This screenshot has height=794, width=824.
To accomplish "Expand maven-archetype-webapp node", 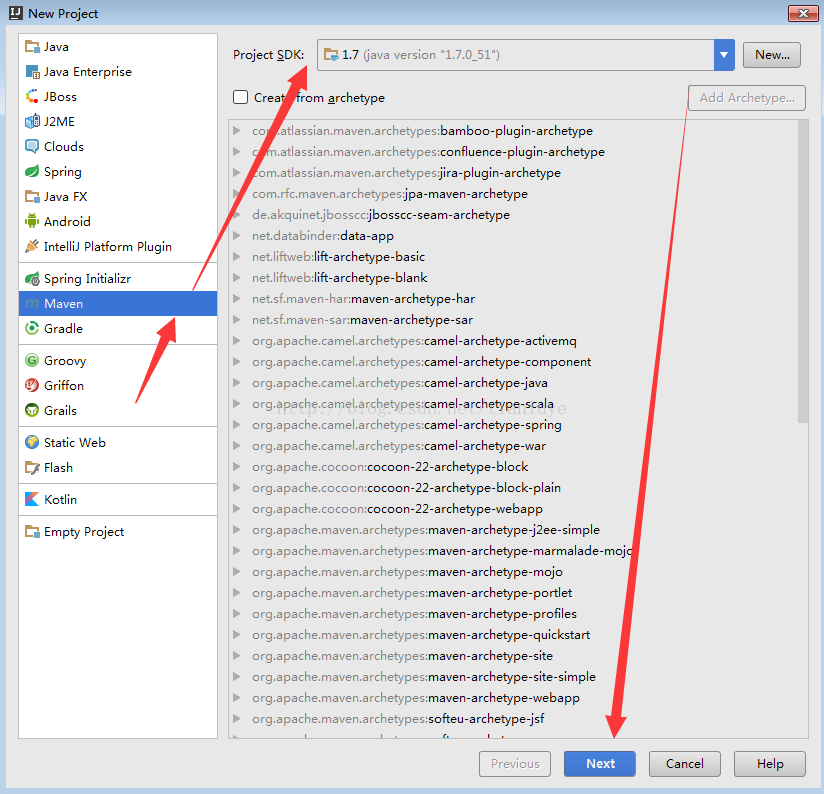I will [x=237, y=697].
